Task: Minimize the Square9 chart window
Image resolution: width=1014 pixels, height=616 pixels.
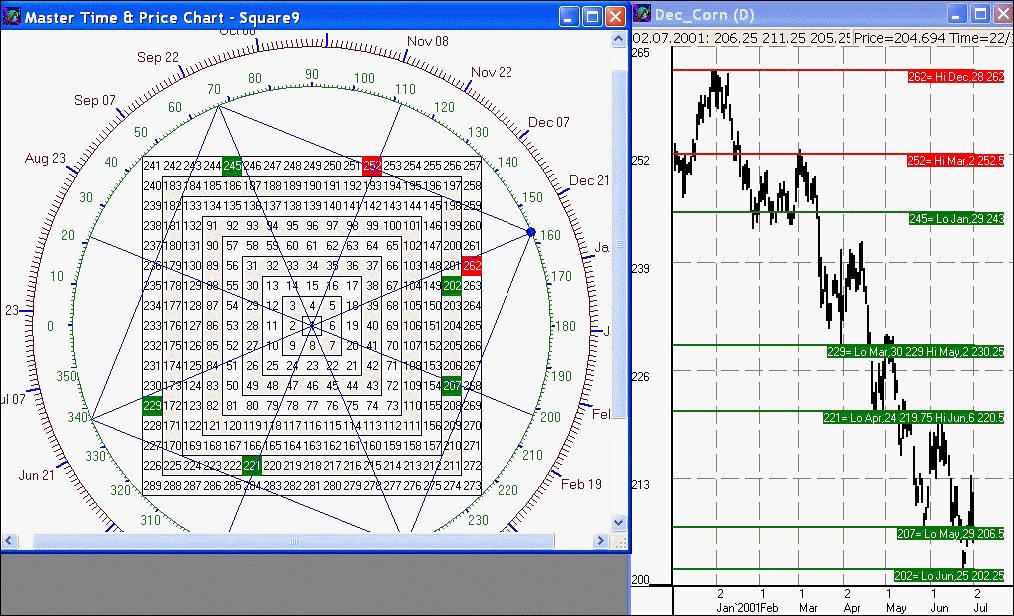Action: [569, 16]
